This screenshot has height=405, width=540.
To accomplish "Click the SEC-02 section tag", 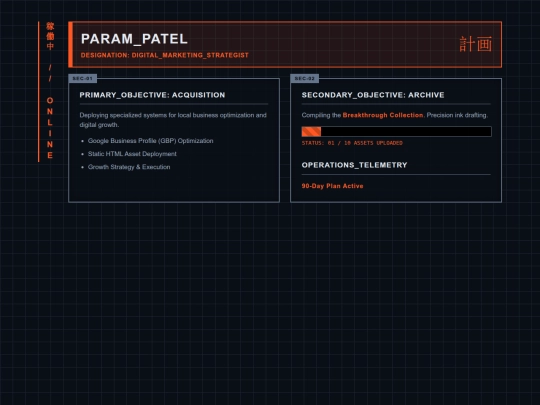I will coord(305,79).
